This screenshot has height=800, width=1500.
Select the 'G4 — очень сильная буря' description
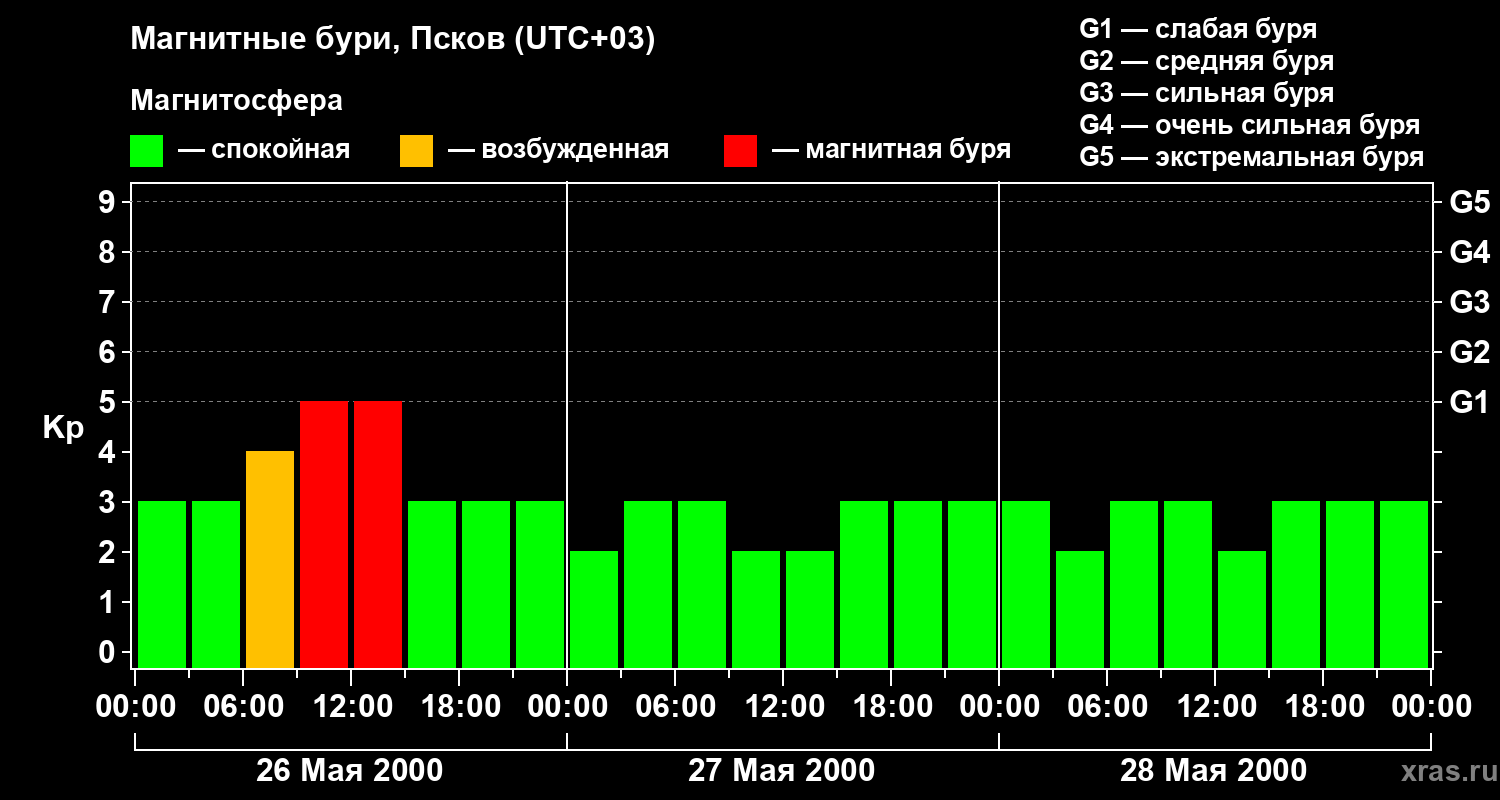1250,125
